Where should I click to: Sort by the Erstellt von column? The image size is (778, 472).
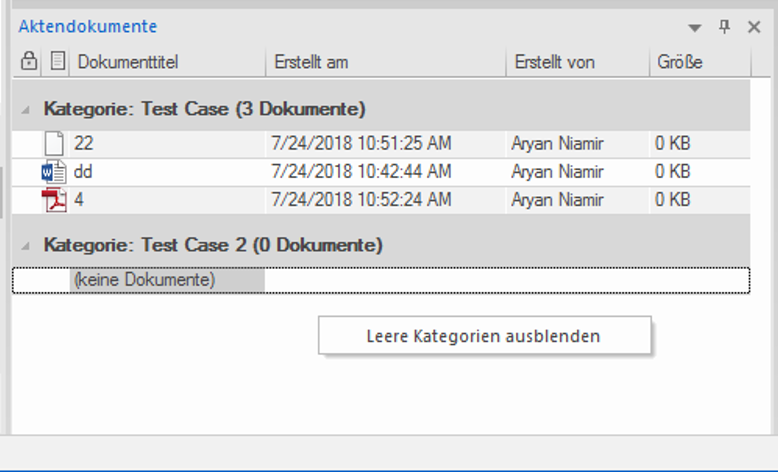(554, 62)
